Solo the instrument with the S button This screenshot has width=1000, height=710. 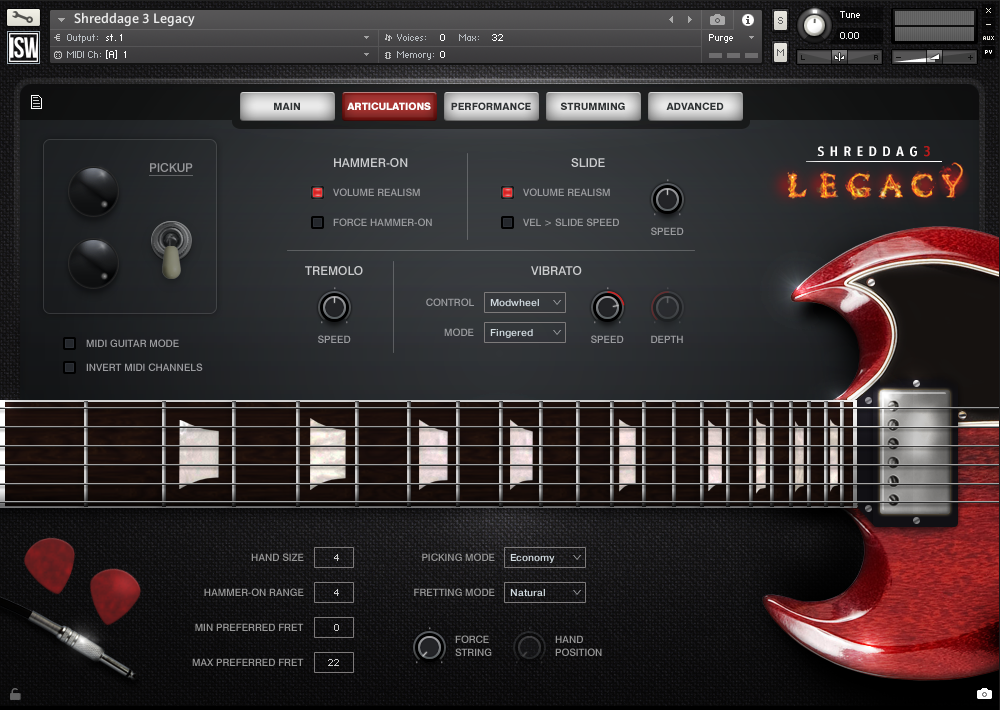coord(780,21)
